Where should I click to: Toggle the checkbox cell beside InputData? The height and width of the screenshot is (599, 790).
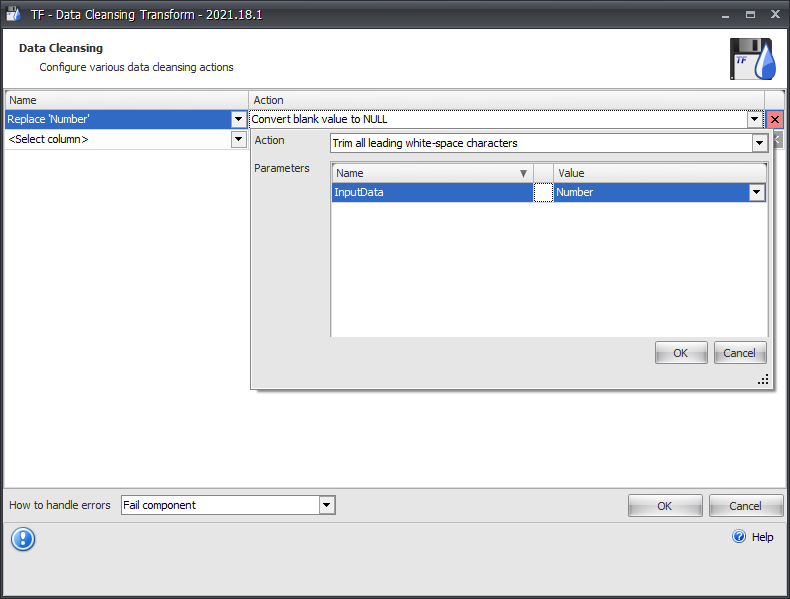(543, 192)
